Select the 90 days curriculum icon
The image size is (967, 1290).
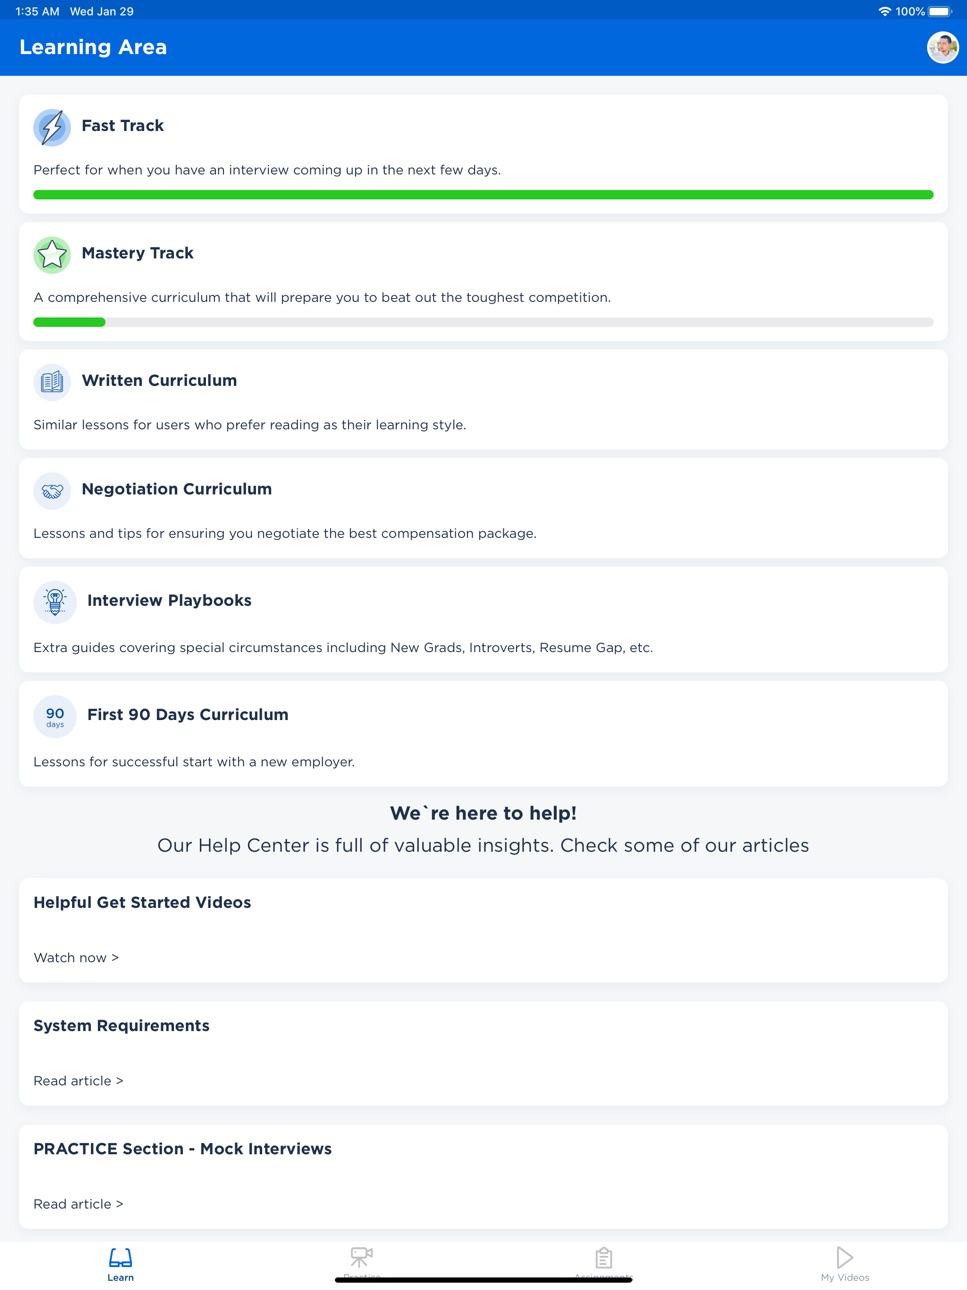[55, 716]
